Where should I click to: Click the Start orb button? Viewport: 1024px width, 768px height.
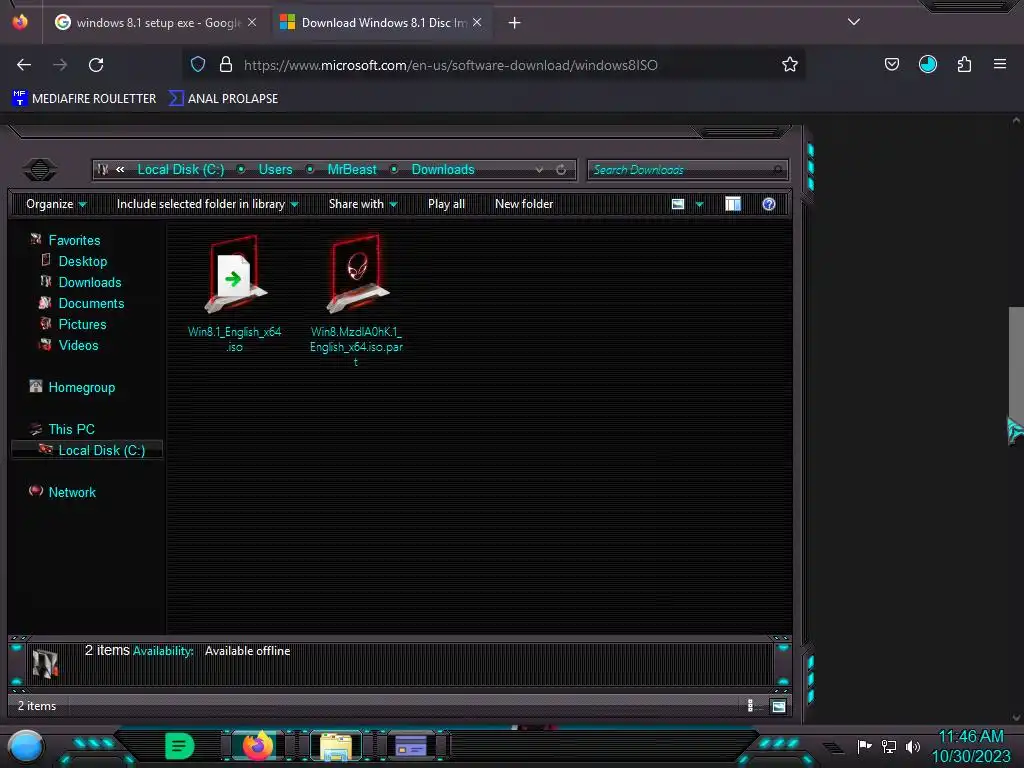click(x=26, y=747)
